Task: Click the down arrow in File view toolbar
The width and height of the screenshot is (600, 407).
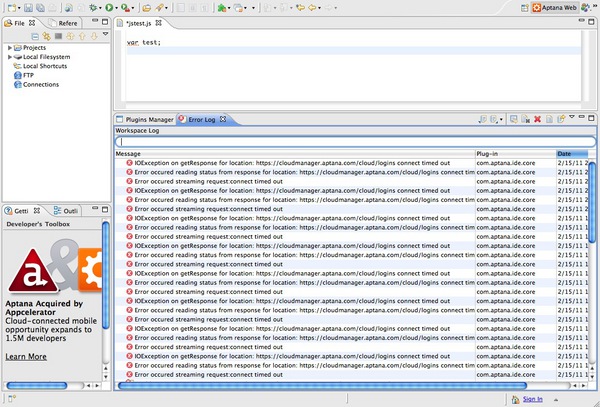Action: coord(94,36)
